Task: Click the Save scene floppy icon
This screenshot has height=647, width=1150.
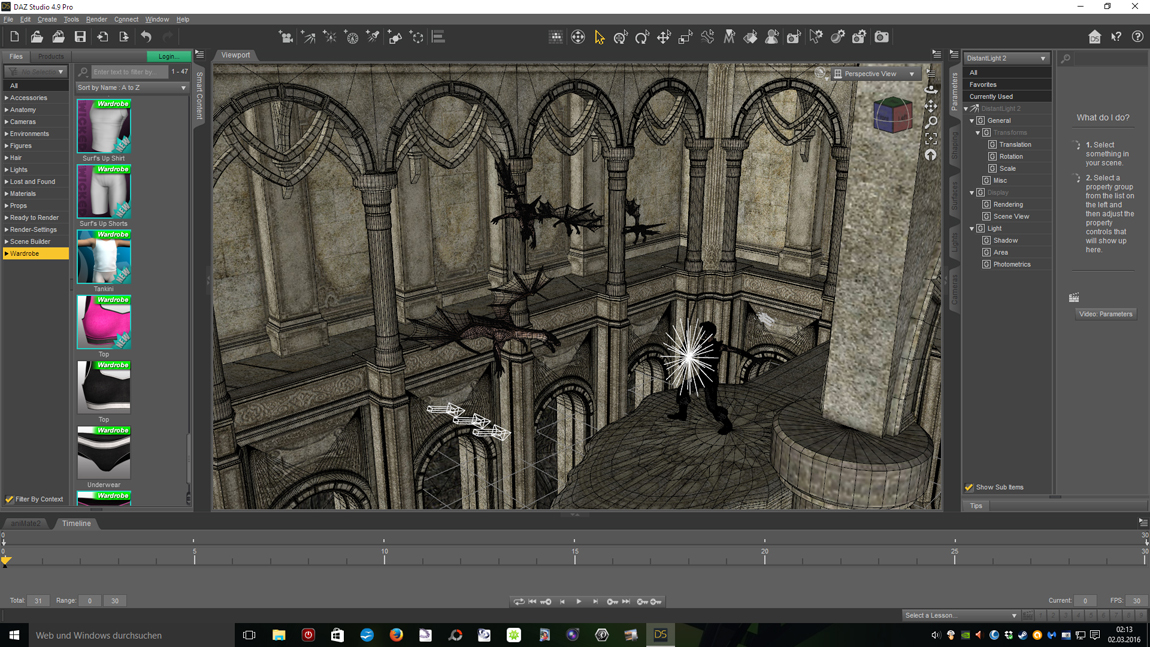Action: (x=81, y=37)
